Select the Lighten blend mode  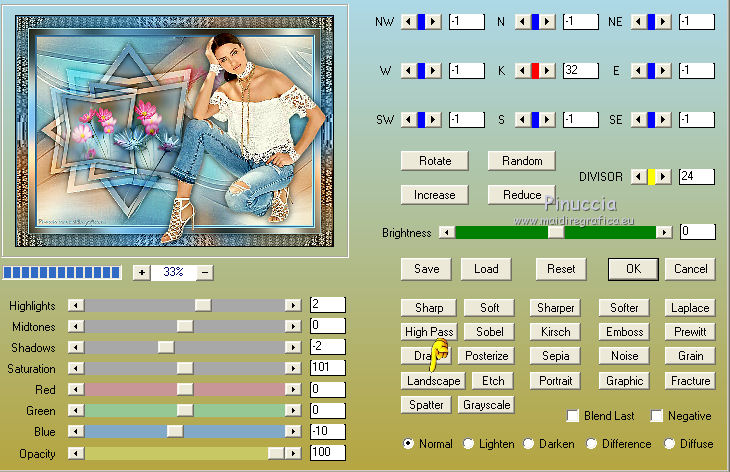468,444
